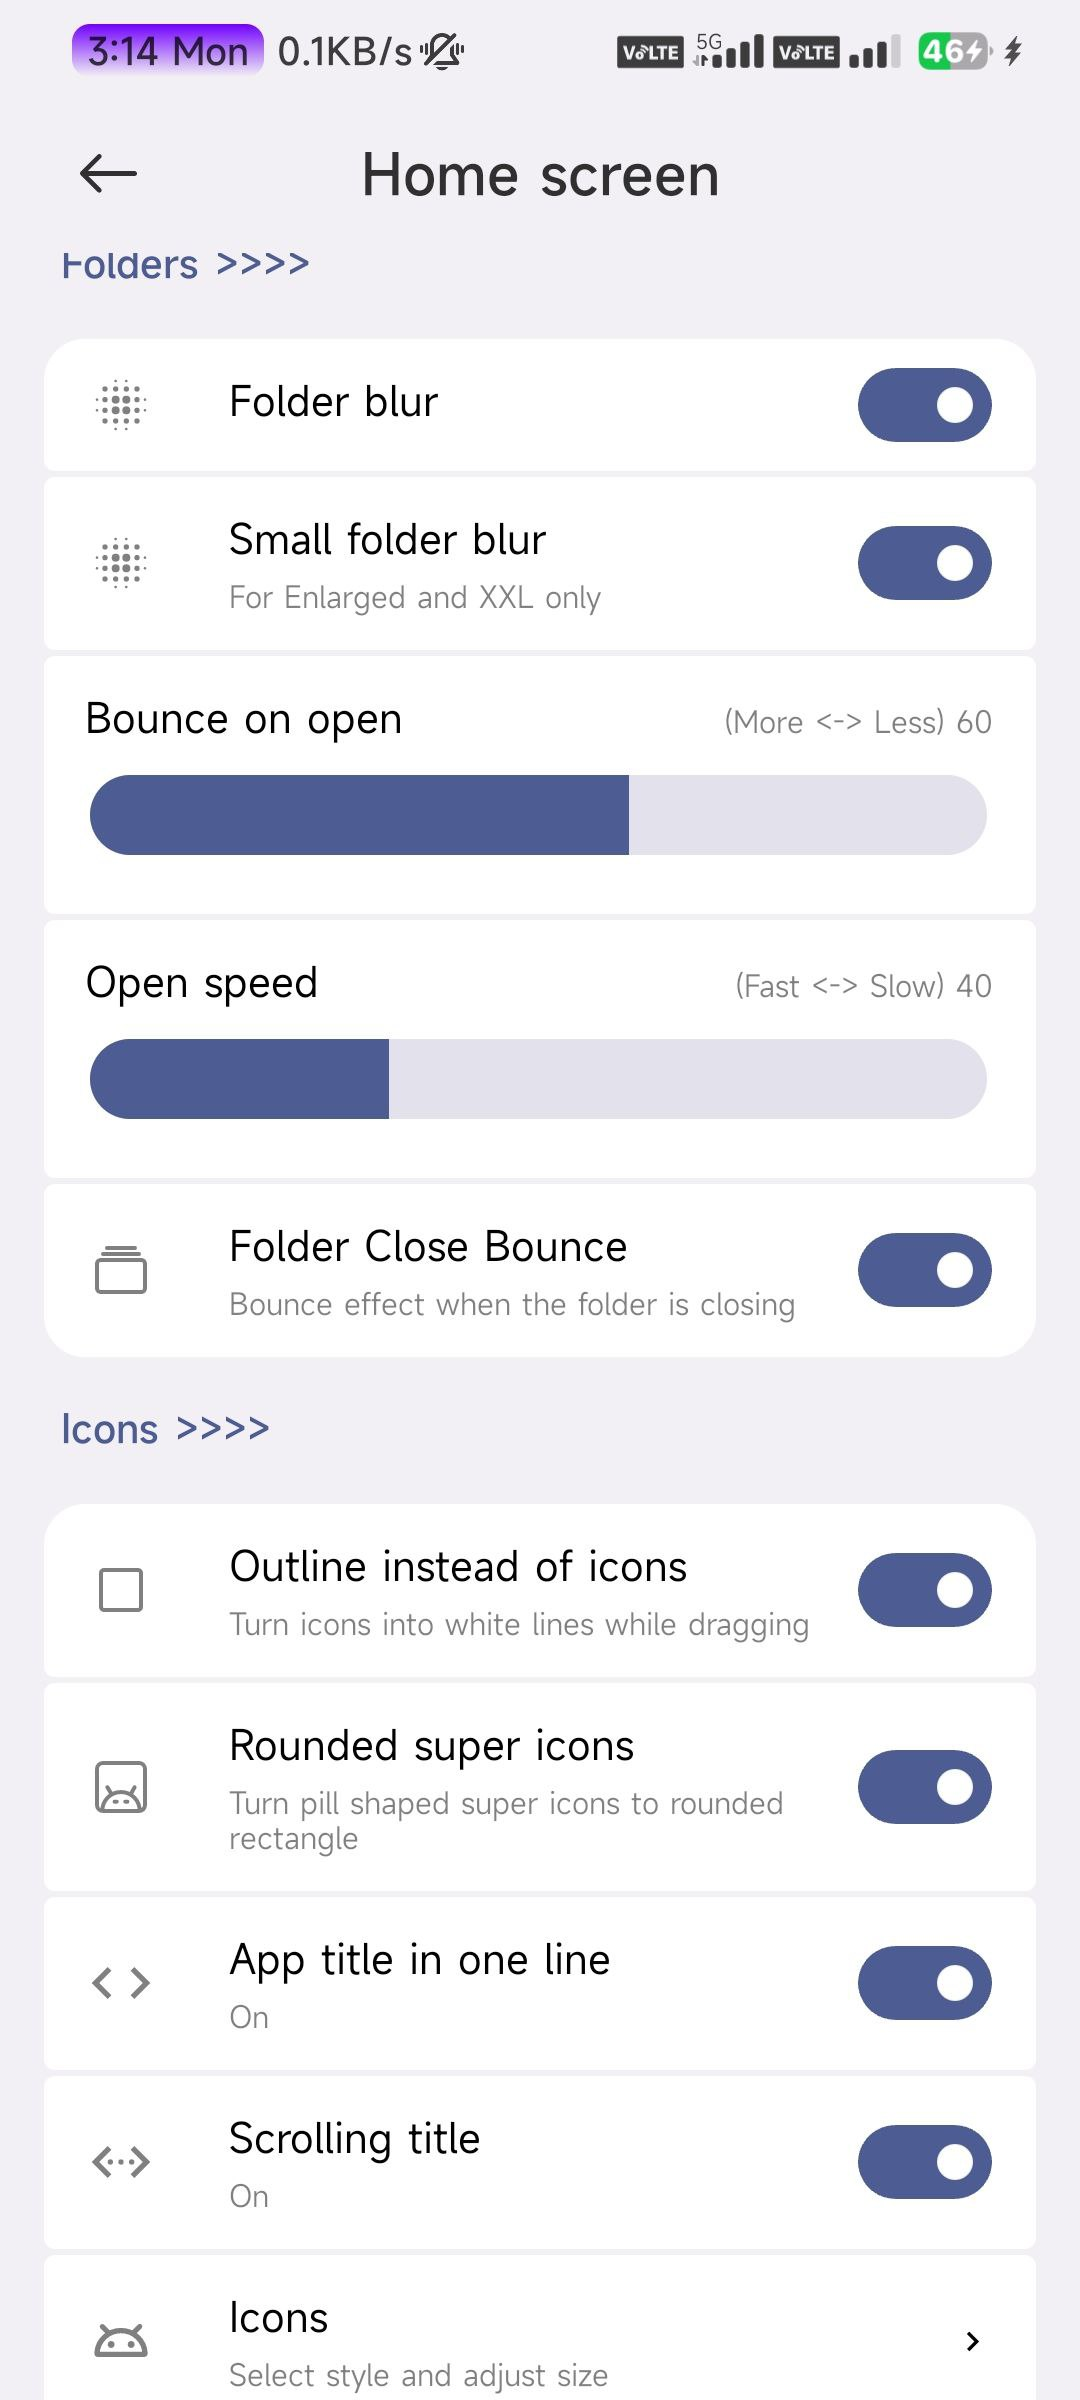Screen dimensions: 1080x2400
Task: Turn off Small folder blur switch
Action: (x=925, y=563)
